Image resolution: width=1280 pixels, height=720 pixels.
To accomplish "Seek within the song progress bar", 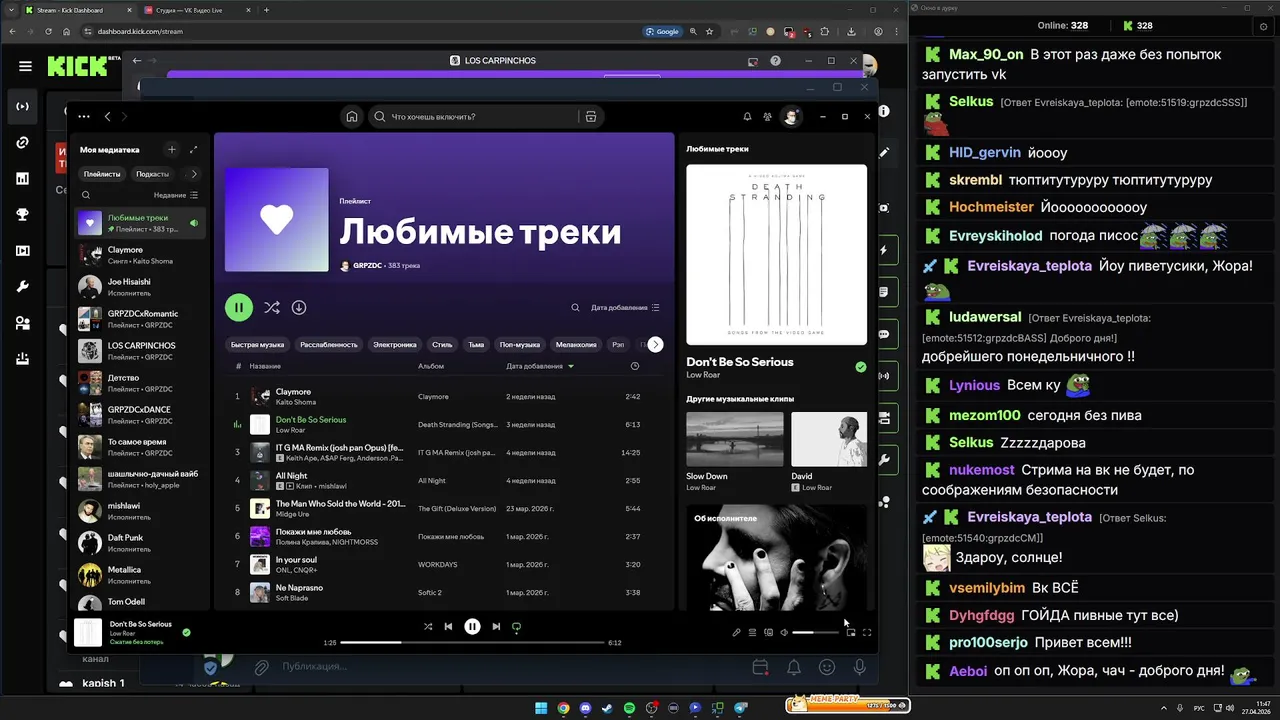I will tap(471, 642).
